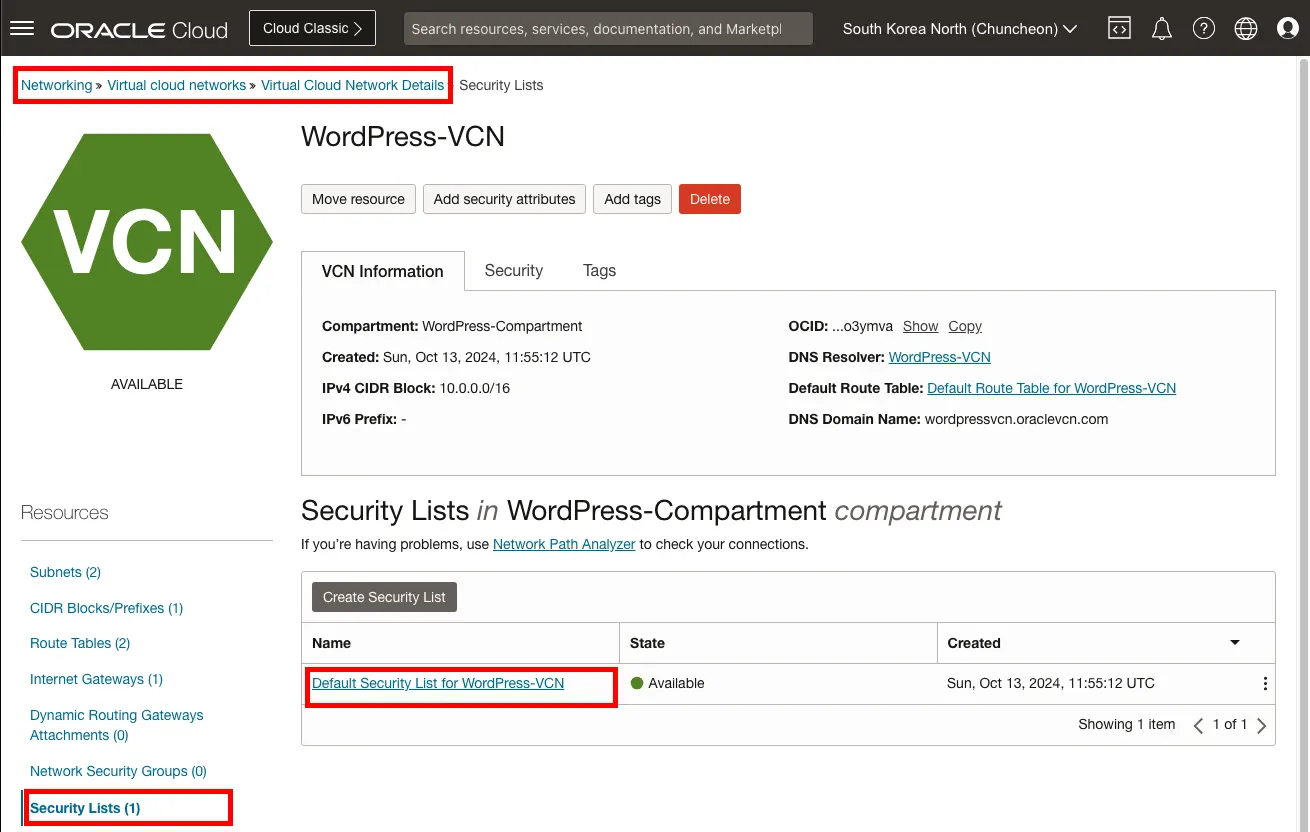Open Default Route Table for WordPress-VCN
1310x832 pixels.
tap(1052, 388)
